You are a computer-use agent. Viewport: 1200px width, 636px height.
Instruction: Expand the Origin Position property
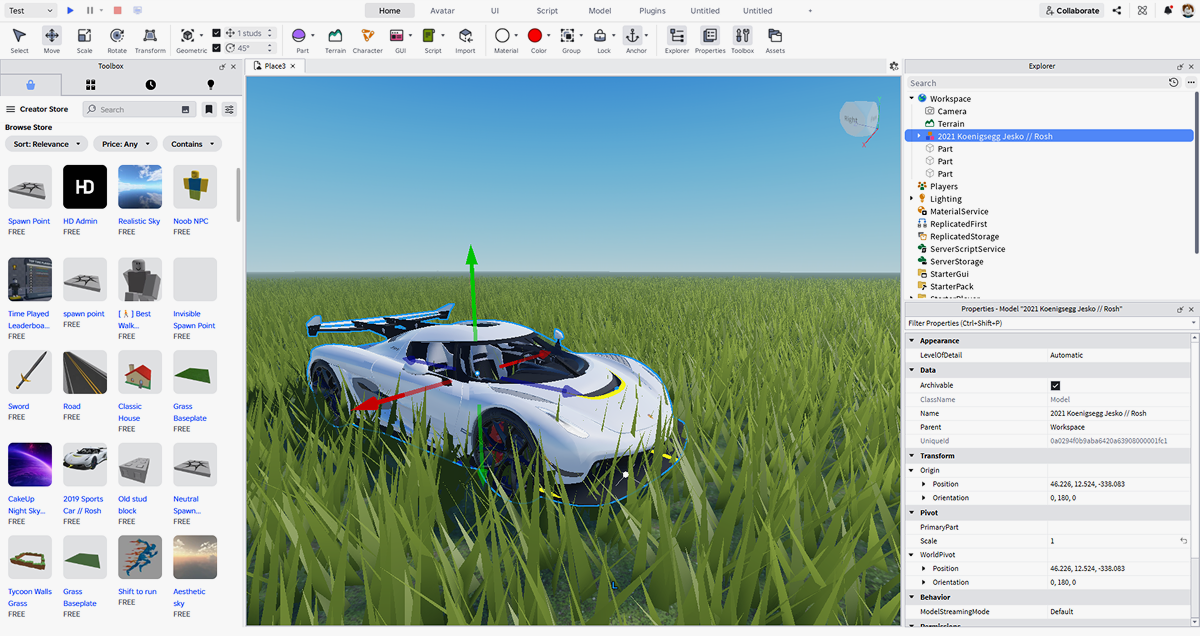point(924,484)
